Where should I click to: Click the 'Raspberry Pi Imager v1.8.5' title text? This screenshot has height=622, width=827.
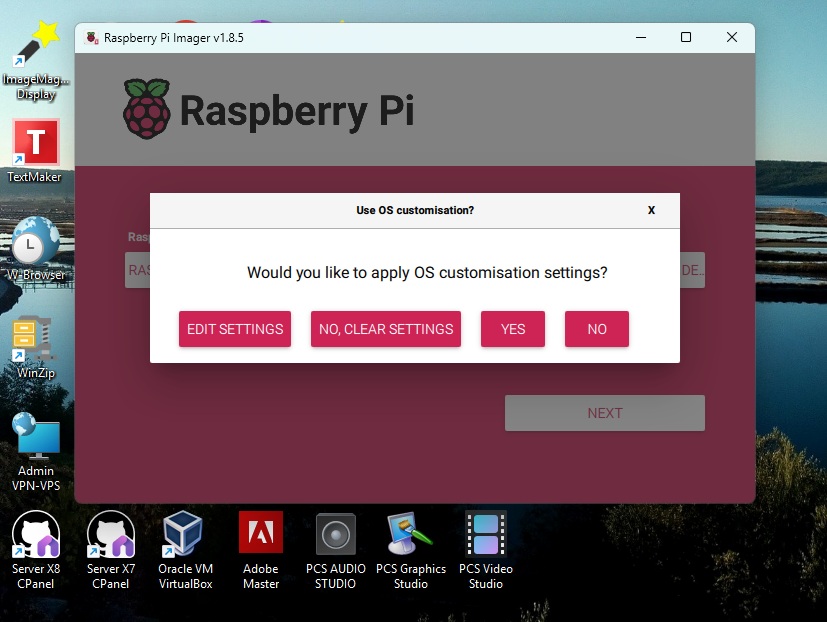click(174, 38)
